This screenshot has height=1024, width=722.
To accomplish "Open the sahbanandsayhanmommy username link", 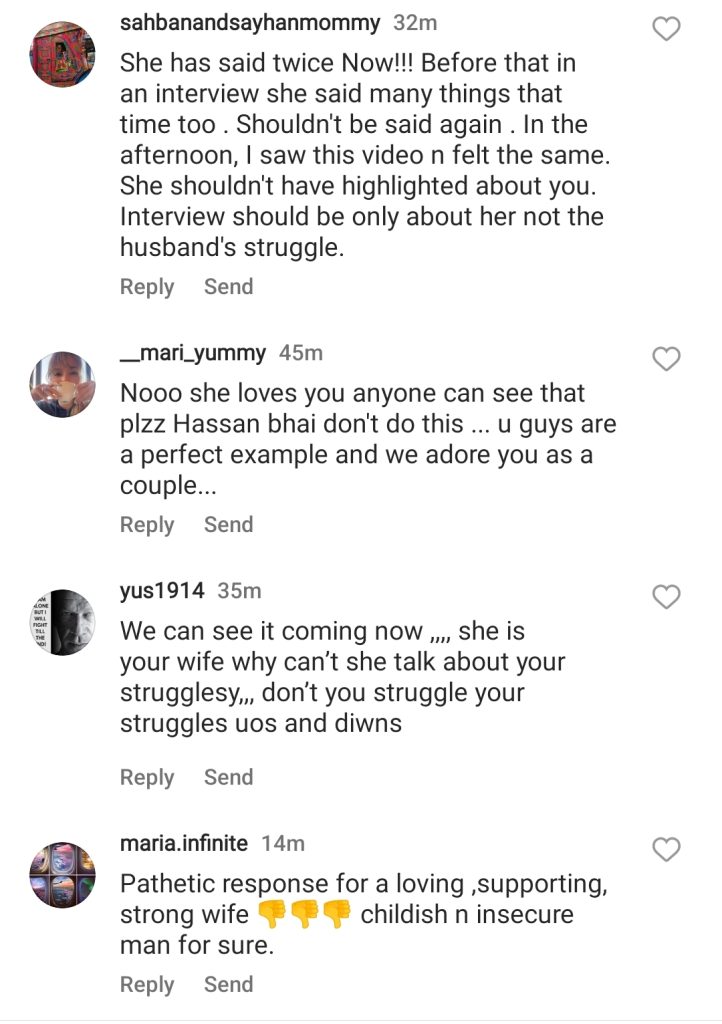I will coord(249,23).
